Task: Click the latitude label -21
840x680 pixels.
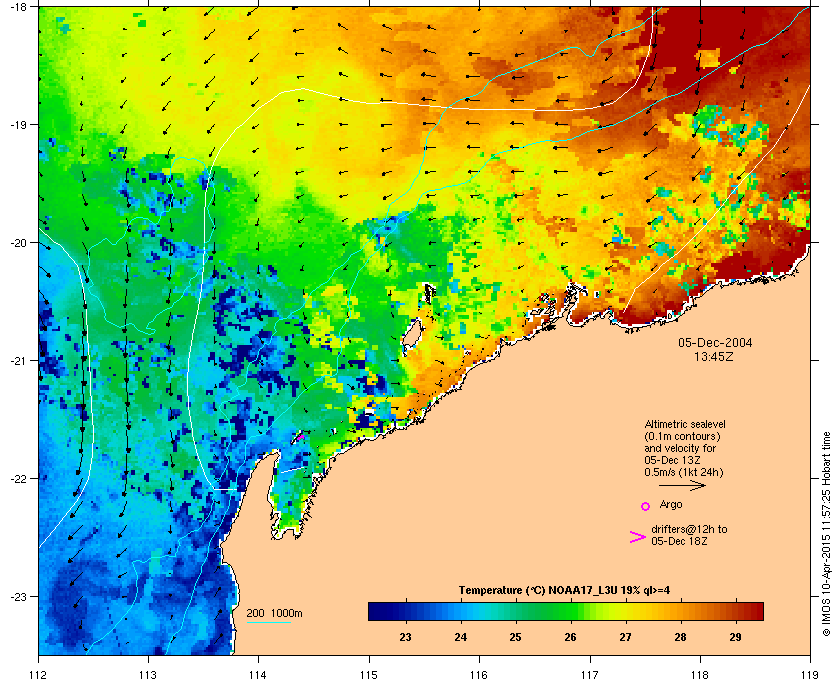Action: click(x=18, y=360)
